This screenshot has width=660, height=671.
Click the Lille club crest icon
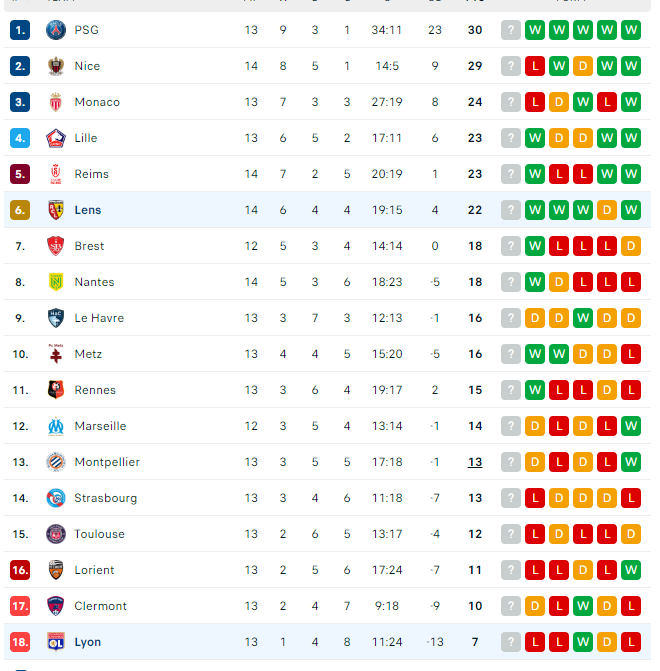55,138
